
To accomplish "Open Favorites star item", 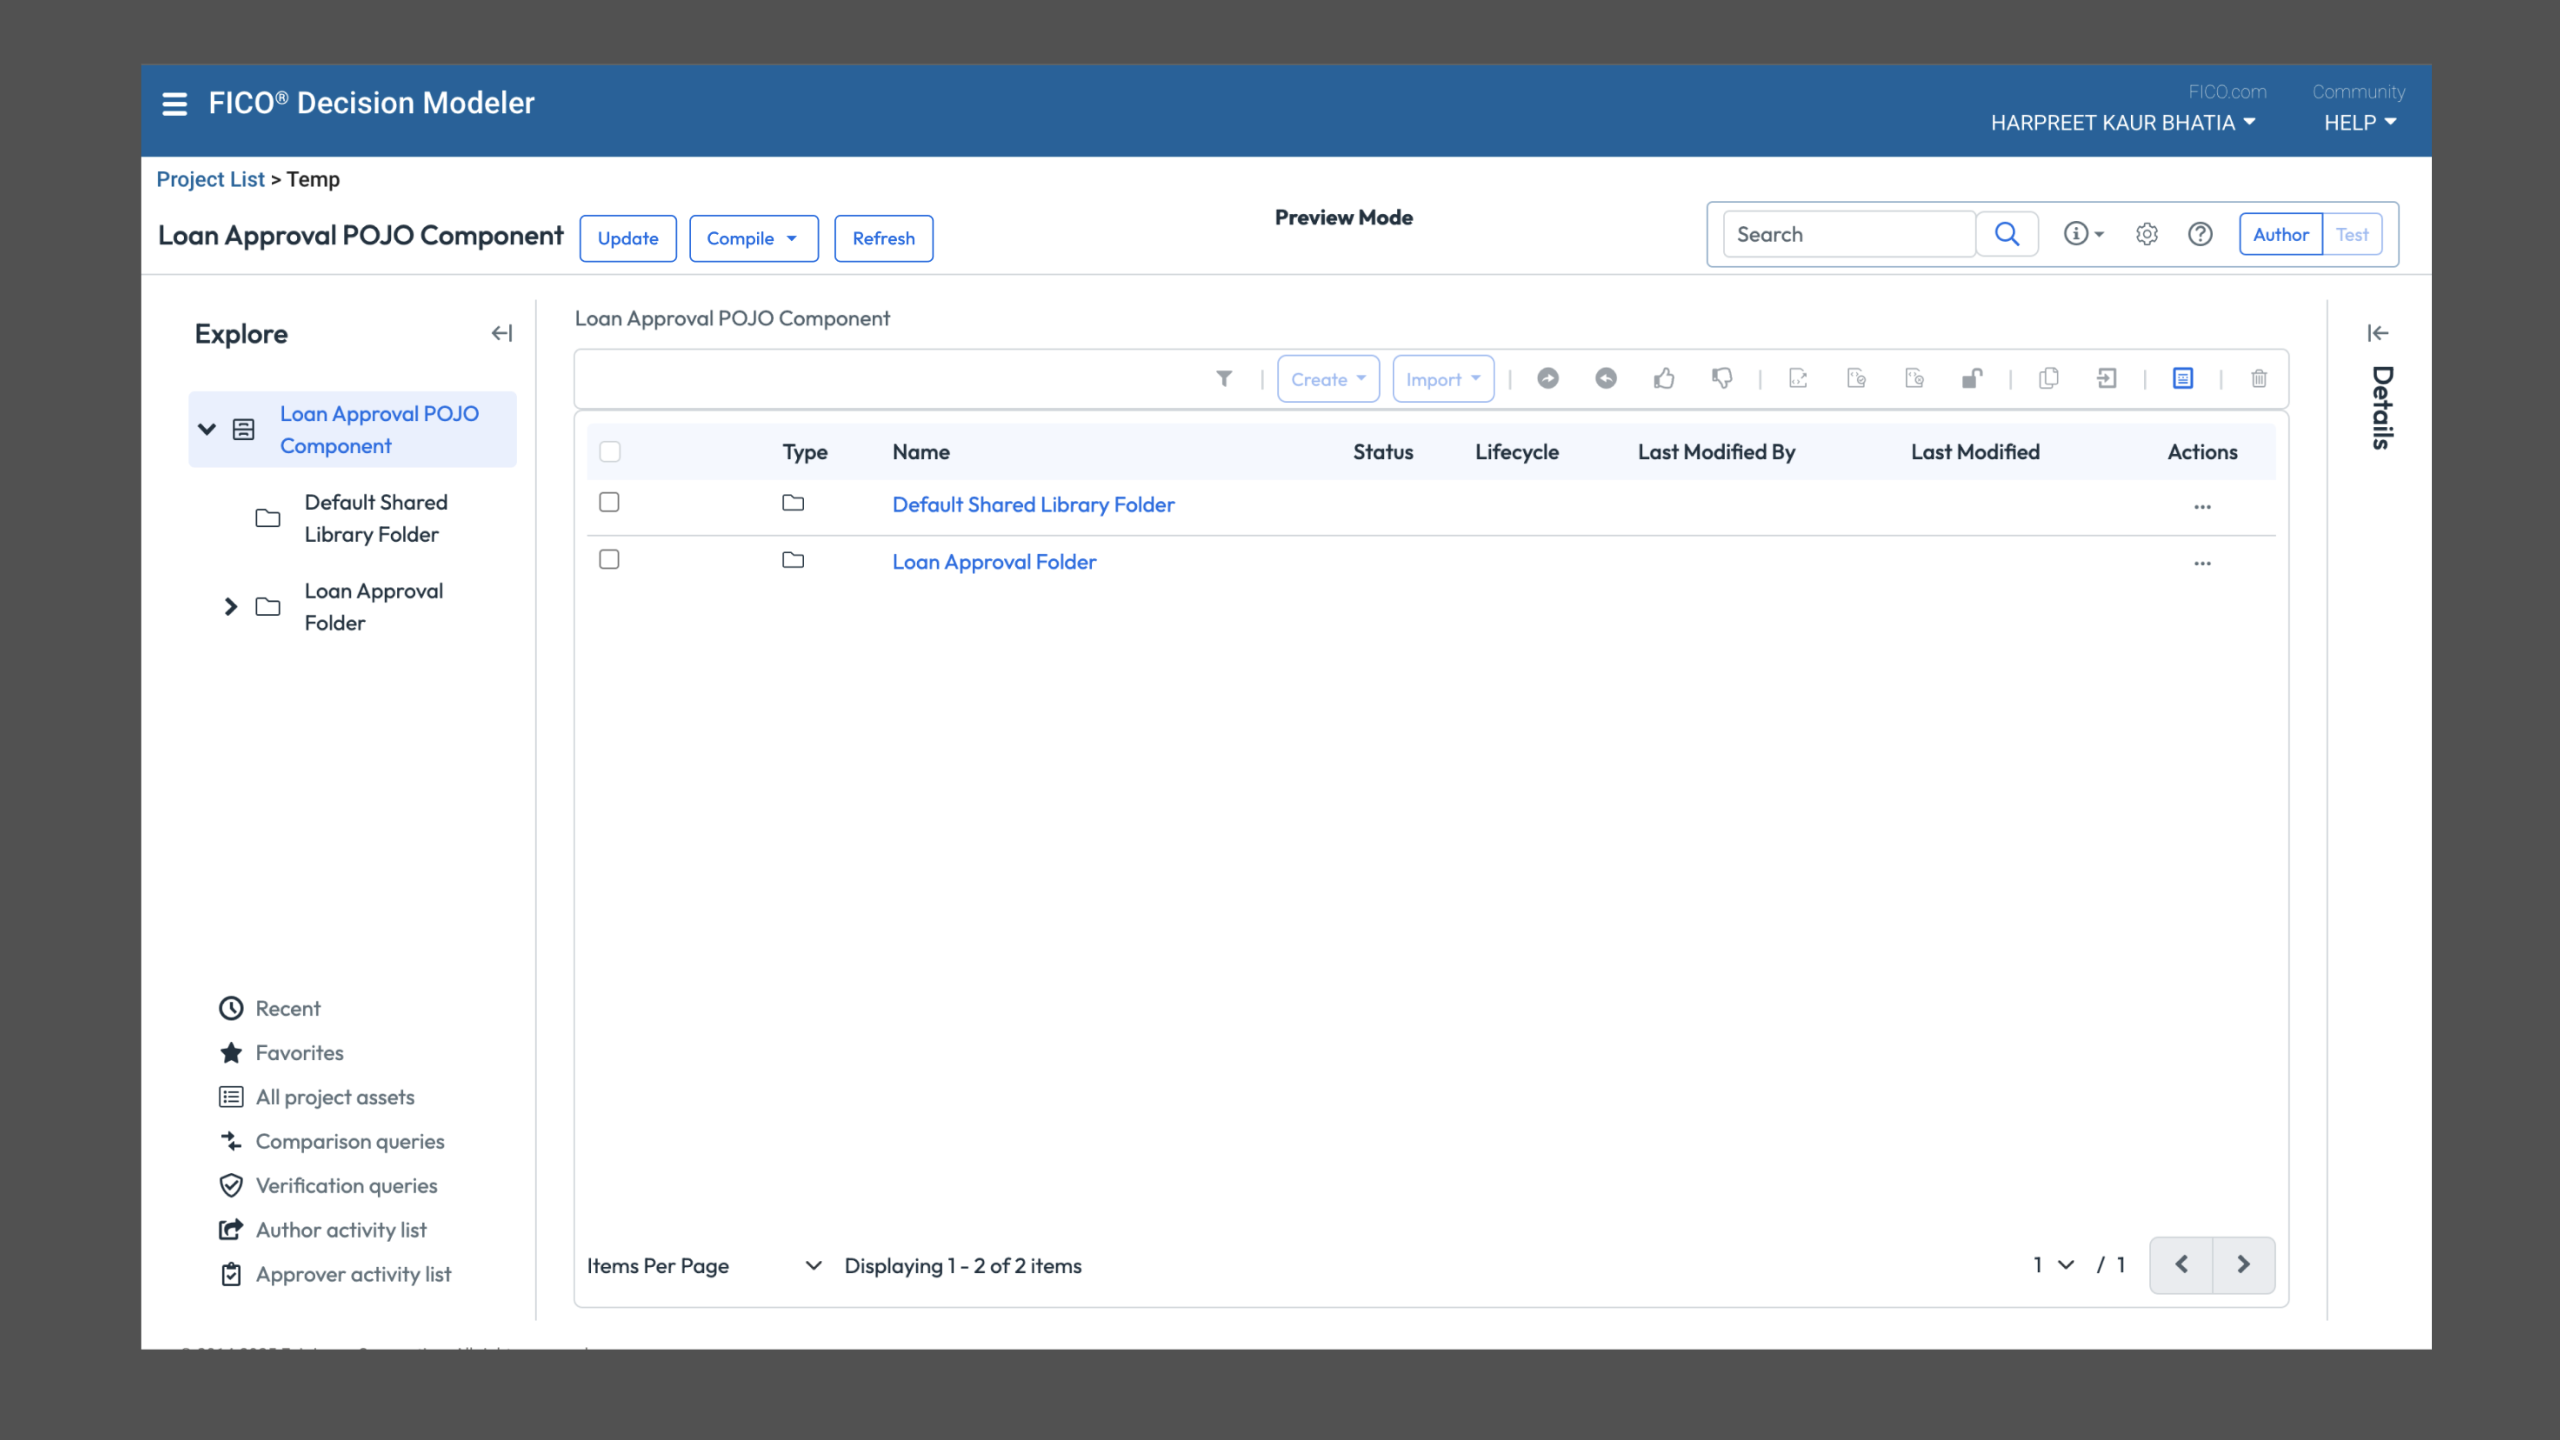I will pos(281,1052).
